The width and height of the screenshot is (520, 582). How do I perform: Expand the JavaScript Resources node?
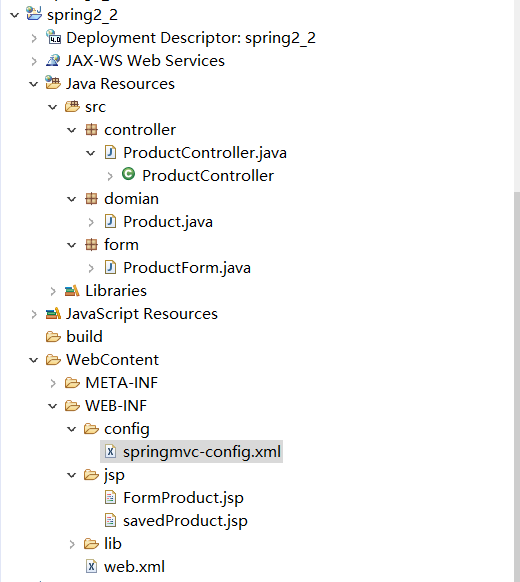34,314
